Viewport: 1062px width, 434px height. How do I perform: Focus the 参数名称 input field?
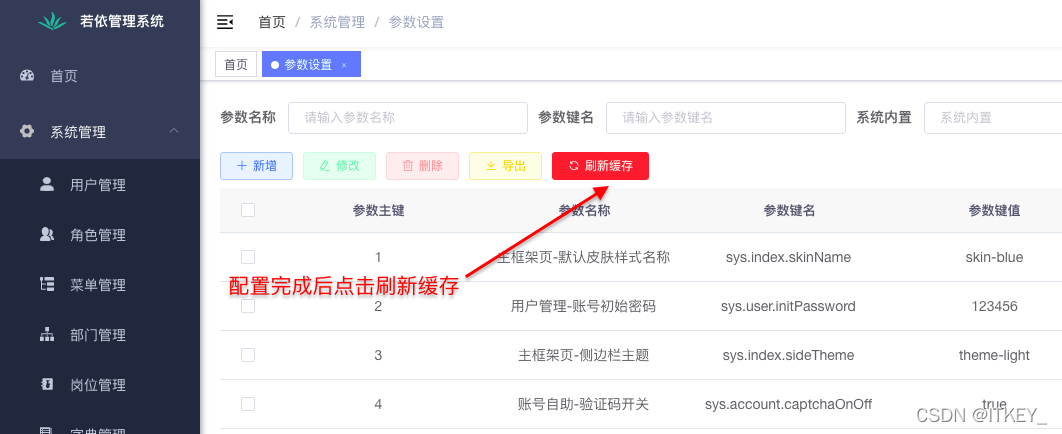(x=408, y=118)
